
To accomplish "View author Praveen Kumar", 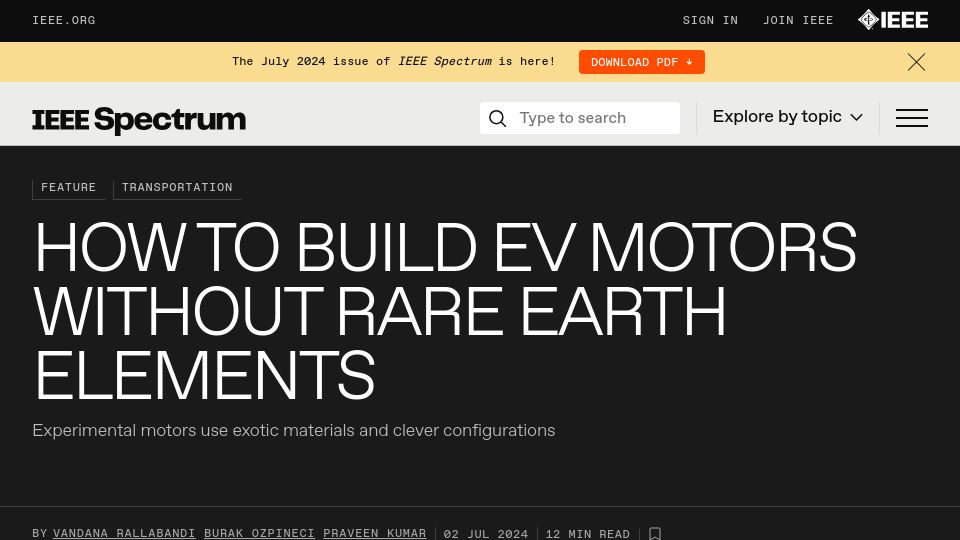I will [375, 533].
